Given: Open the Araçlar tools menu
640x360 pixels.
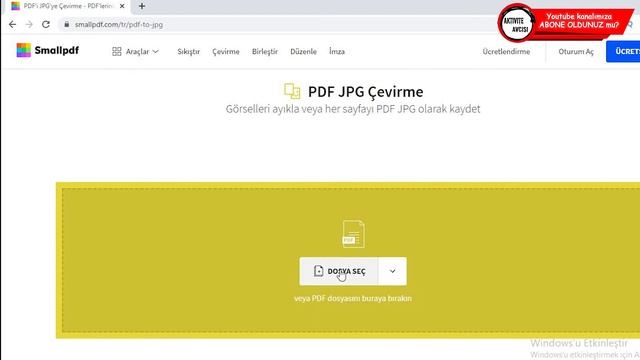Looking at the screenshot, I should point(135,51).
